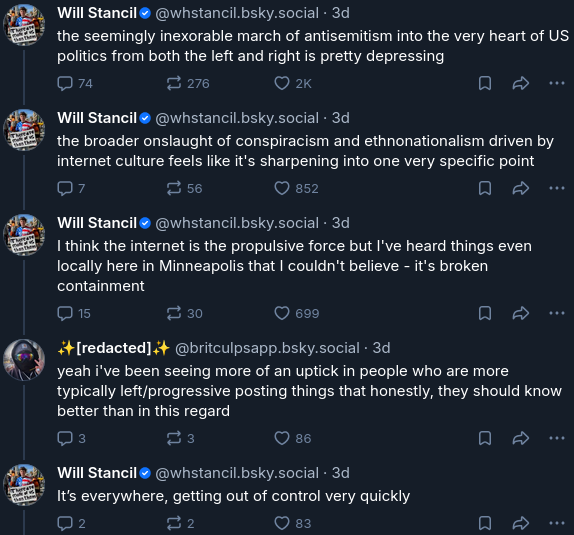Viewport: 574px width, 535px height.
Task: Like the post with 2K likes
Action: [x=293, y=83]
